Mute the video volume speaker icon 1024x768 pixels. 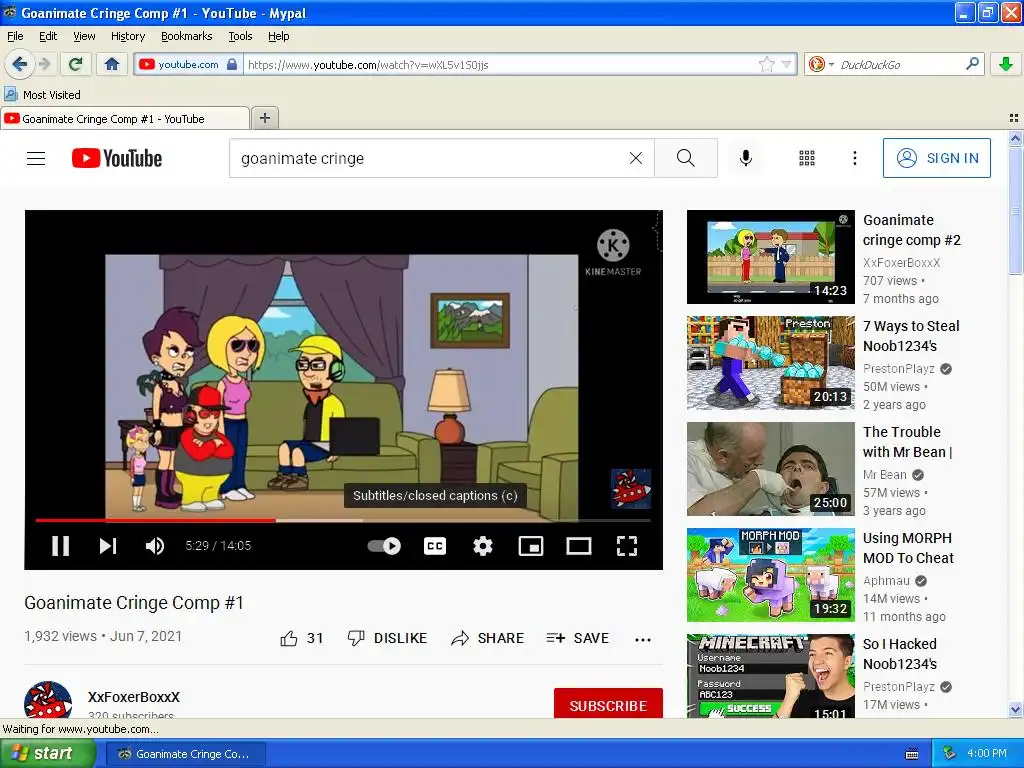tap(155, 546)
